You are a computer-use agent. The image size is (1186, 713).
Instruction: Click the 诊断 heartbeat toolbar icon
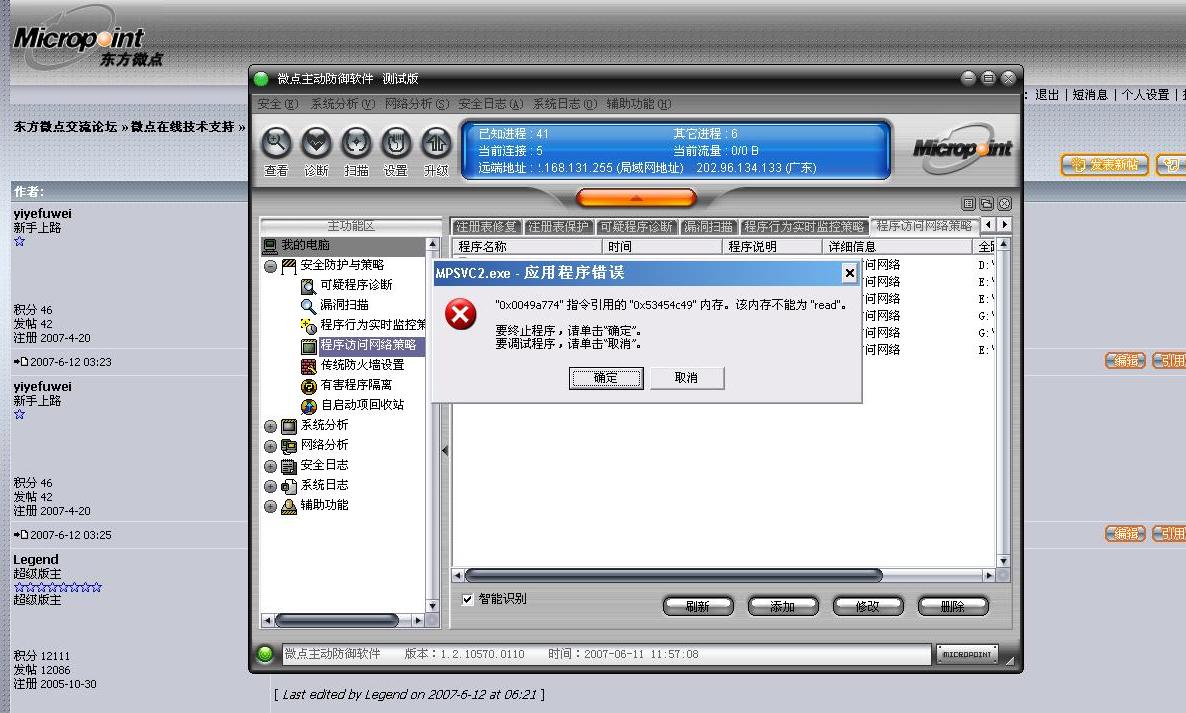(316, 144)
